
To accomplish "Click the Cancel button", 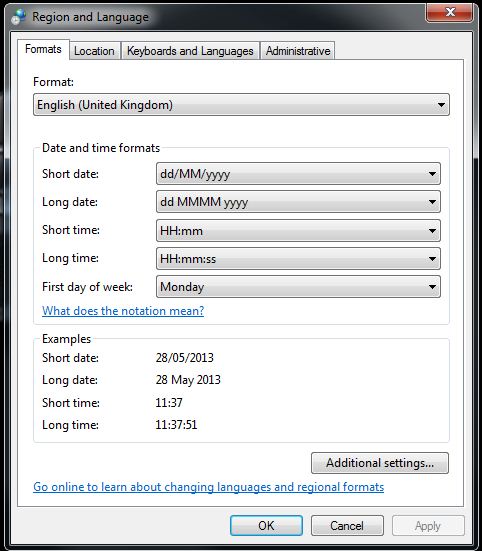I will point(347,526).
